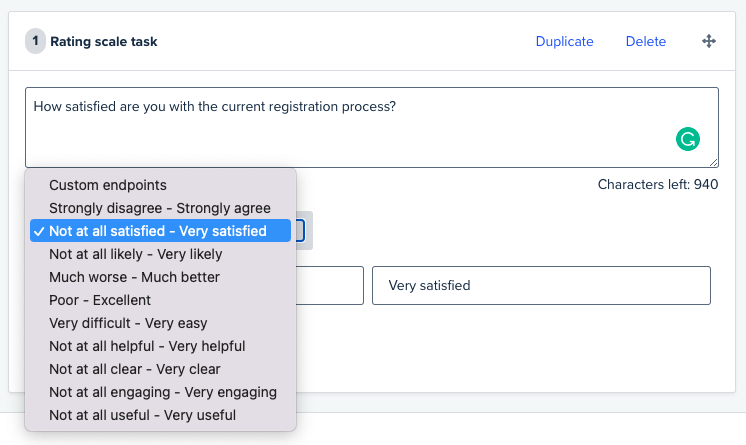Click the task number 1 badge

pyautogui.click(x=35, y=41)
